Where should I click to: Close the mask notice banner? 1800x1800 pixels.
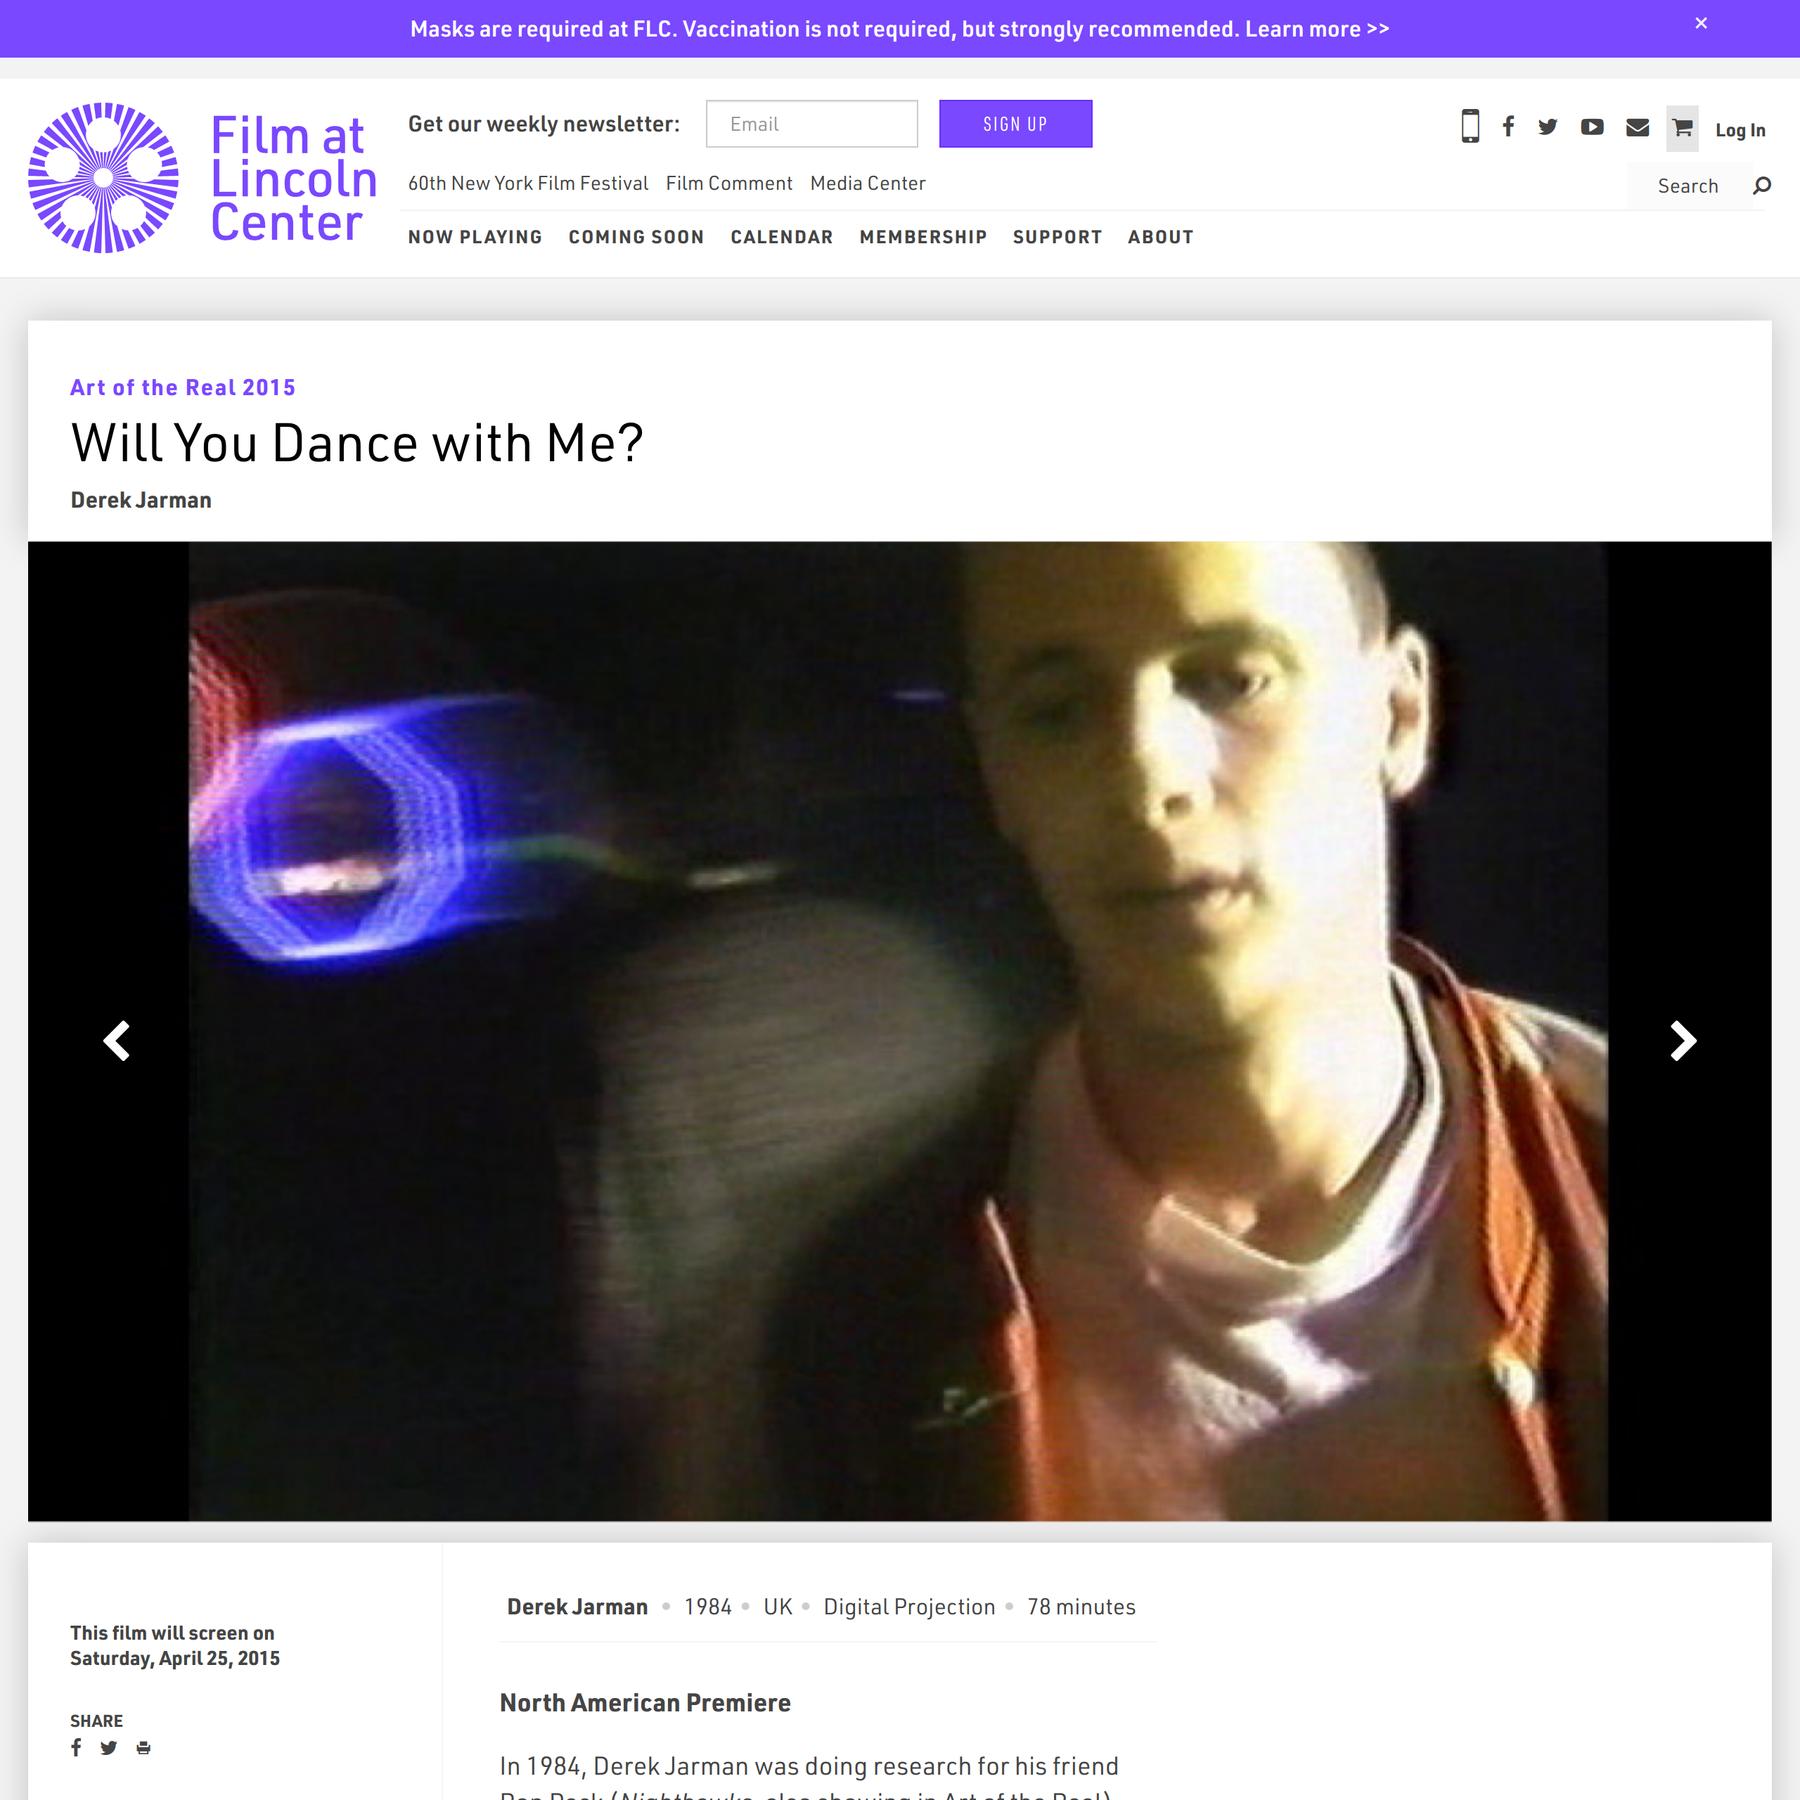(1701, 23)
